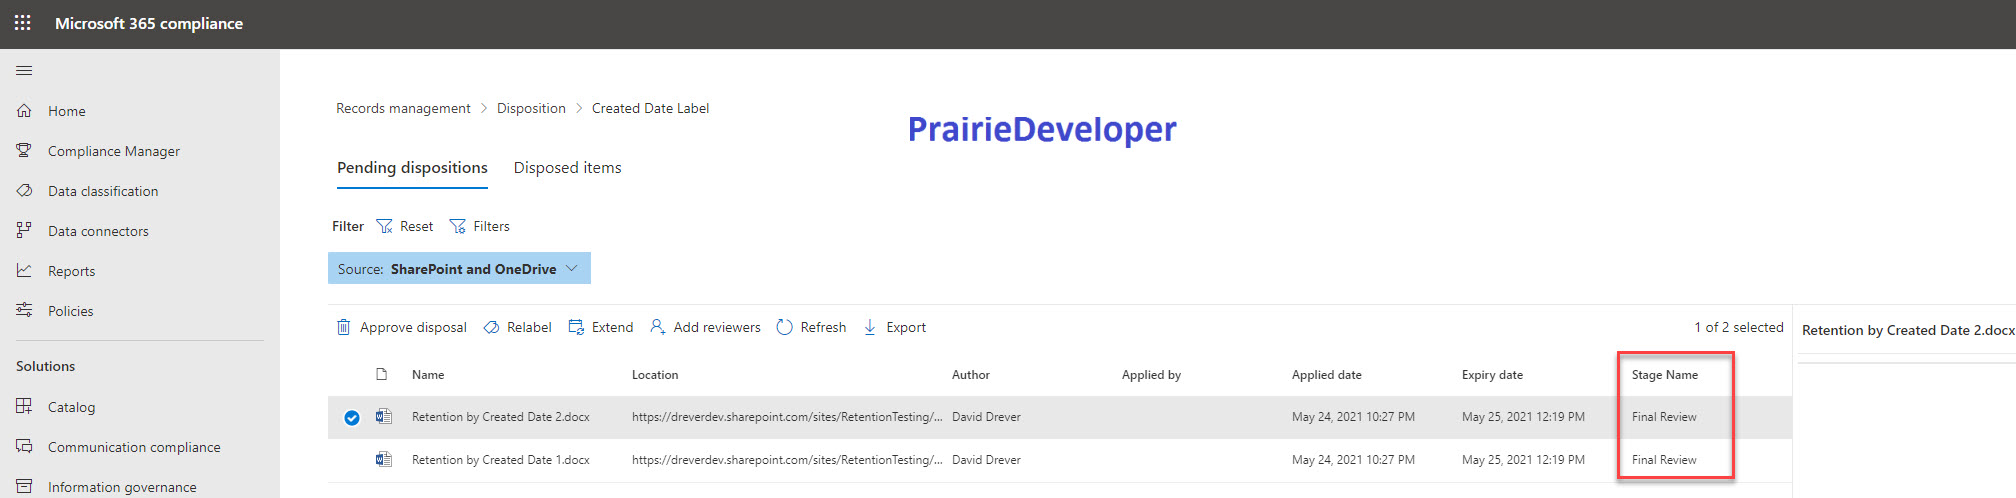Click the Information governance icon
Screen dimensions: 2016x498
24,486
